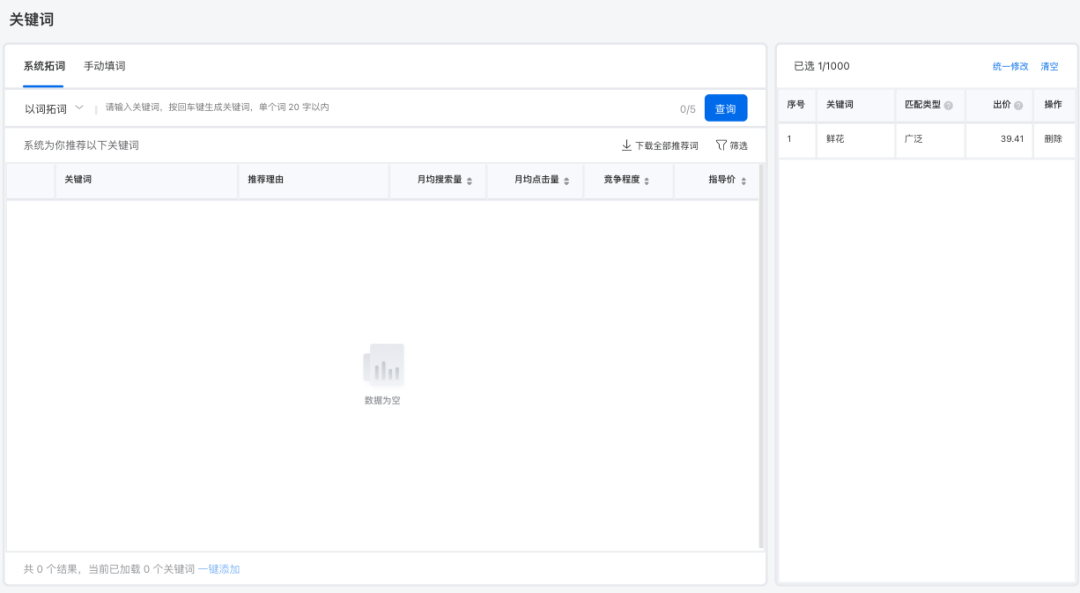Sort by 指导价 using its sort arrows
The width and height of the screenshot is (1080, 593).
tap(743, 181)
